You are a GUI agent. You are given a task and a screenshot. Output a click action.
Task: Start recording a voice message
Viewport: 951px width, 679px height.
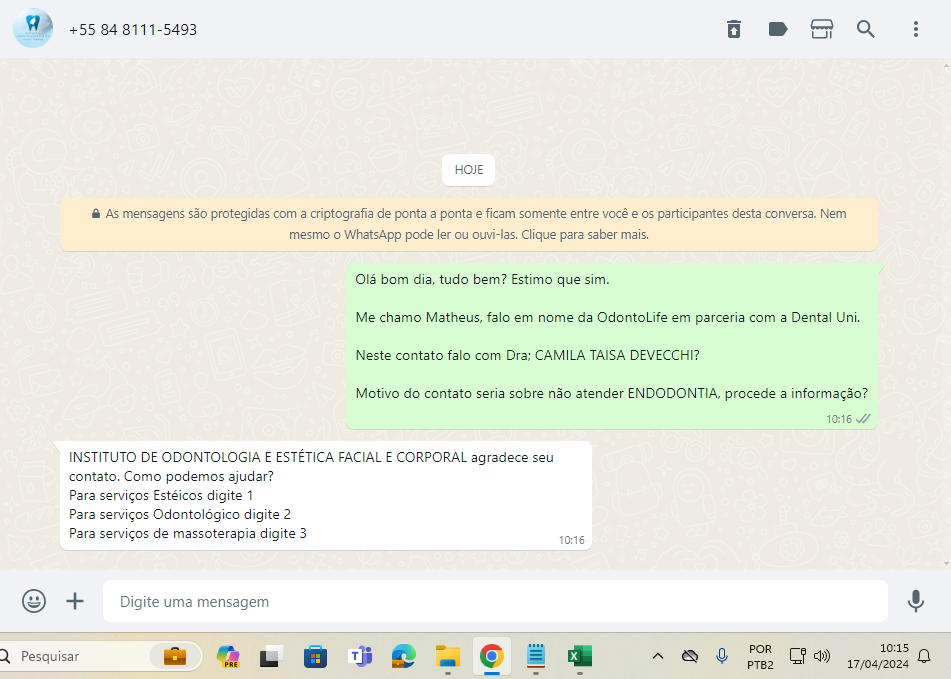tap(916, 601)
